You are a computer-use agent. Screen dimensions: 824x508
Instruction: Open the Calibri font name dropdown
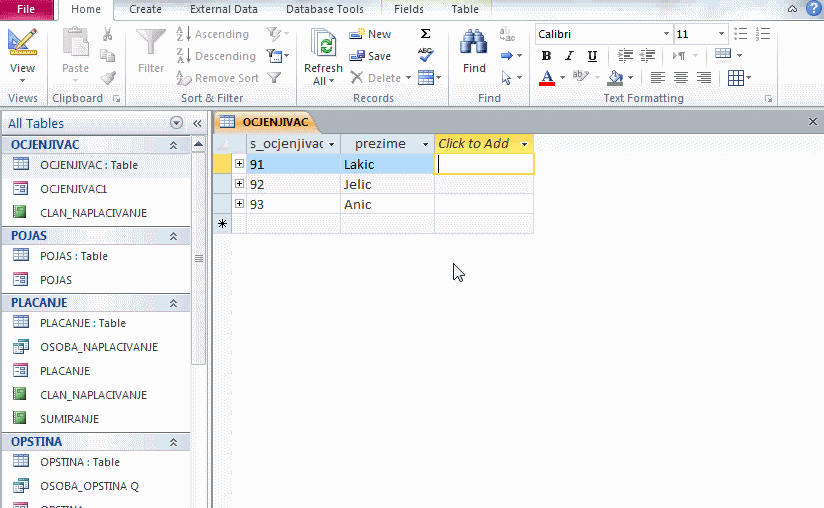[666, 34]
